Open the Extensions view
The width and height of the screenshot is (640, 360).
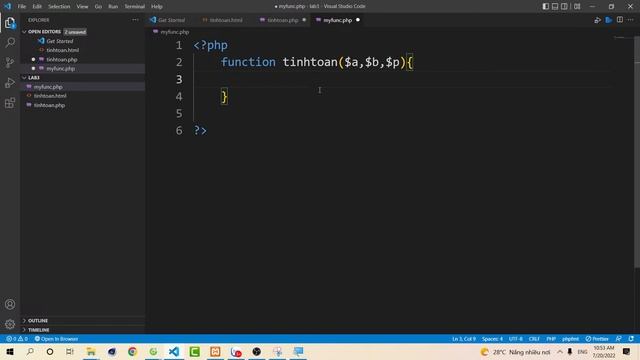point(10,102)
